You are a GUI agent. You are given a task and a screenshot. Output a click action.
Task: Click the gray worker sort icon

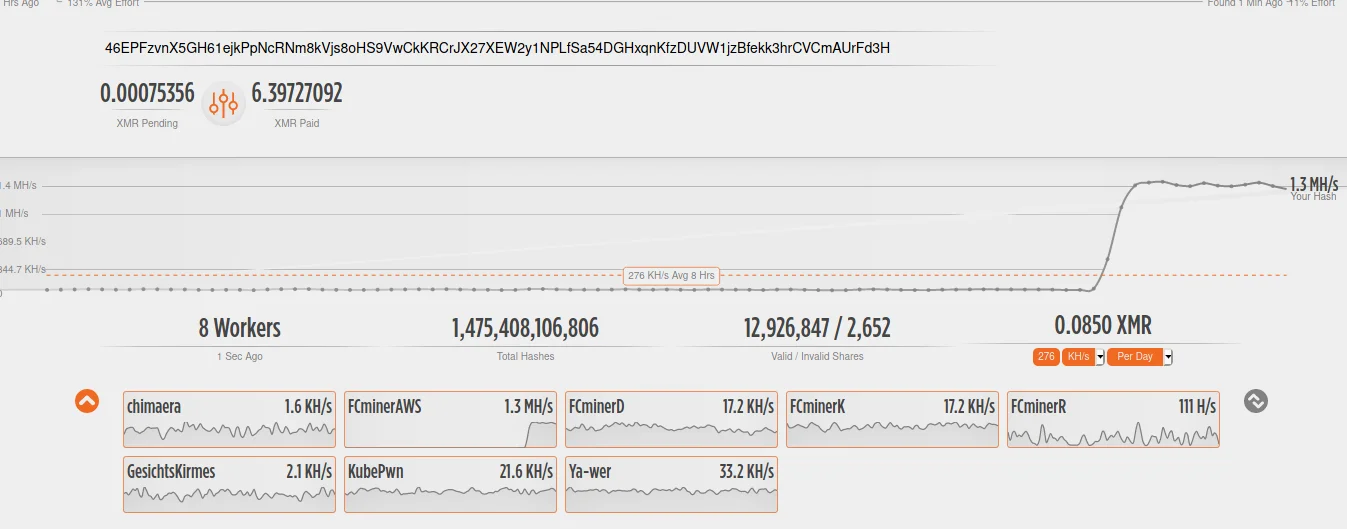[x=1256, y=401]
